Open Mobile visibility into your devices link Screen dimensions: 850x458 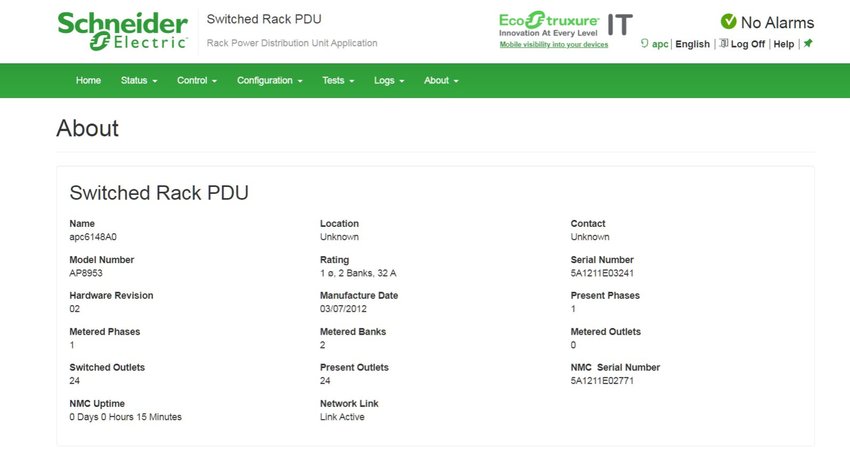tap(553, 44)
